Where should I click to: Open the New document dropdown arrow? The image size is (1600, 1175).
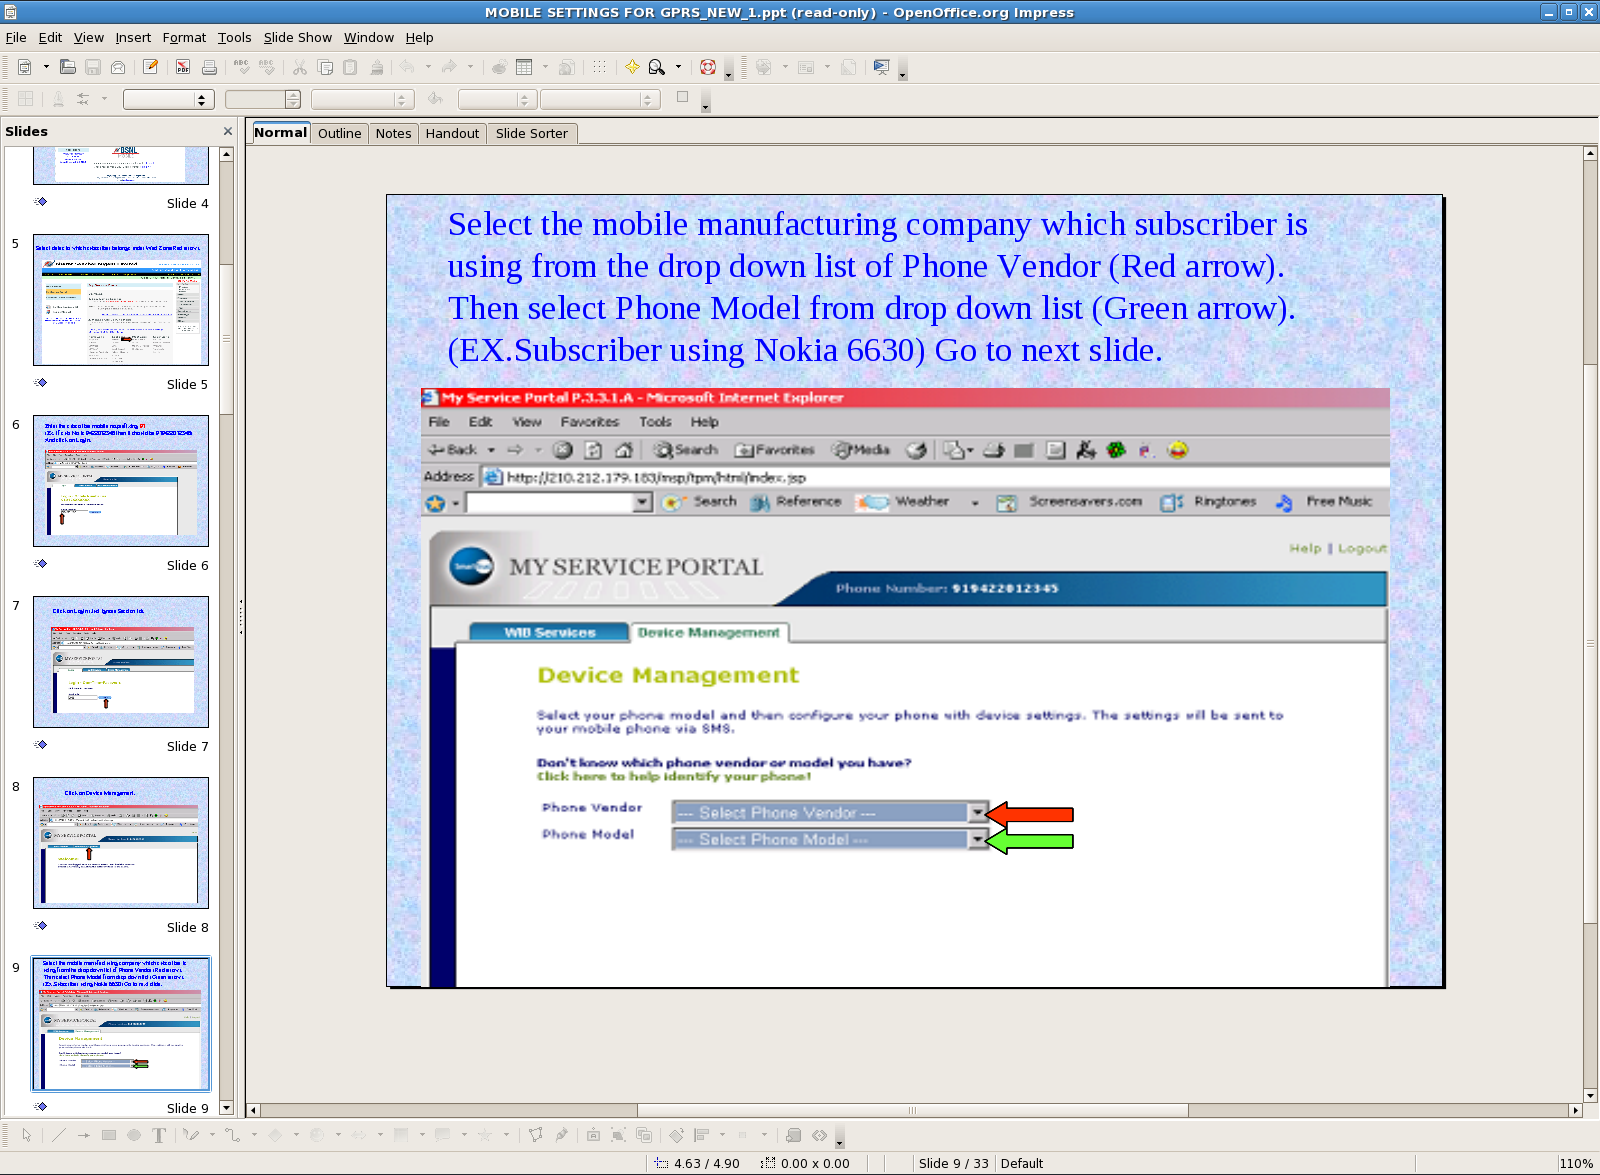coord(46,67)
